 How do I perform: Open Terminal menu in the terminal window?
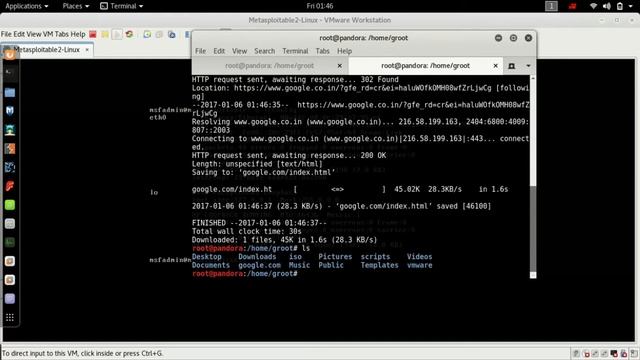point(295,51)
